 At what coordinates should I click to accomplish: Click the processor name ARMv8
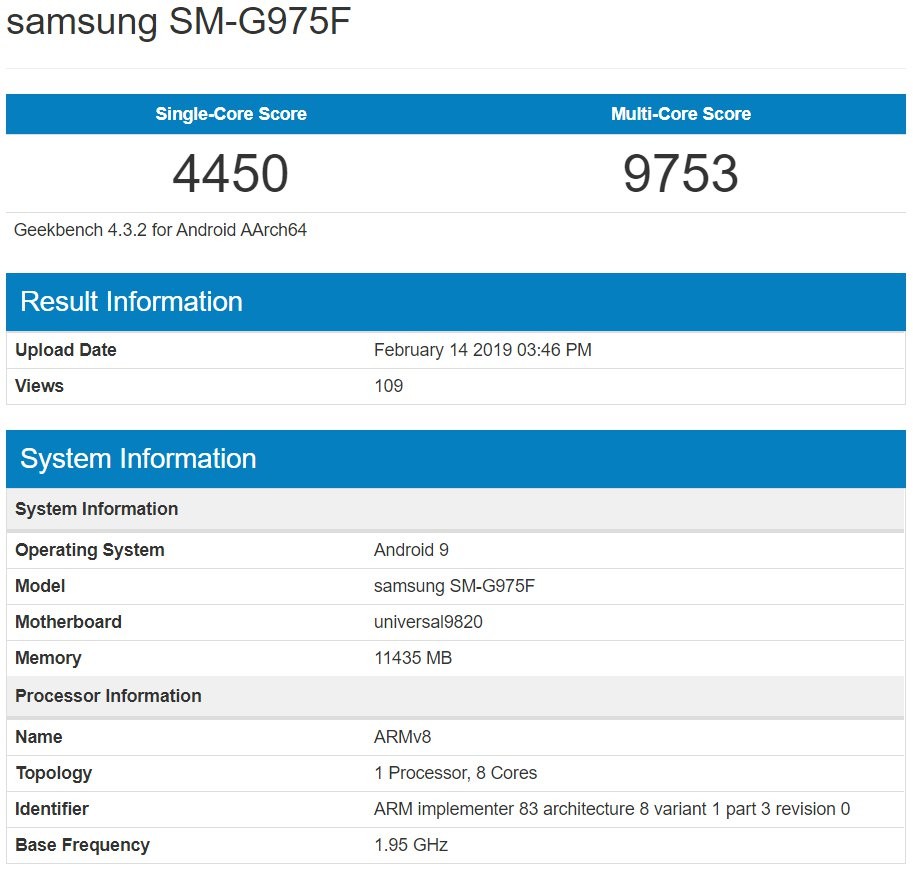click(x=402, y=737)
